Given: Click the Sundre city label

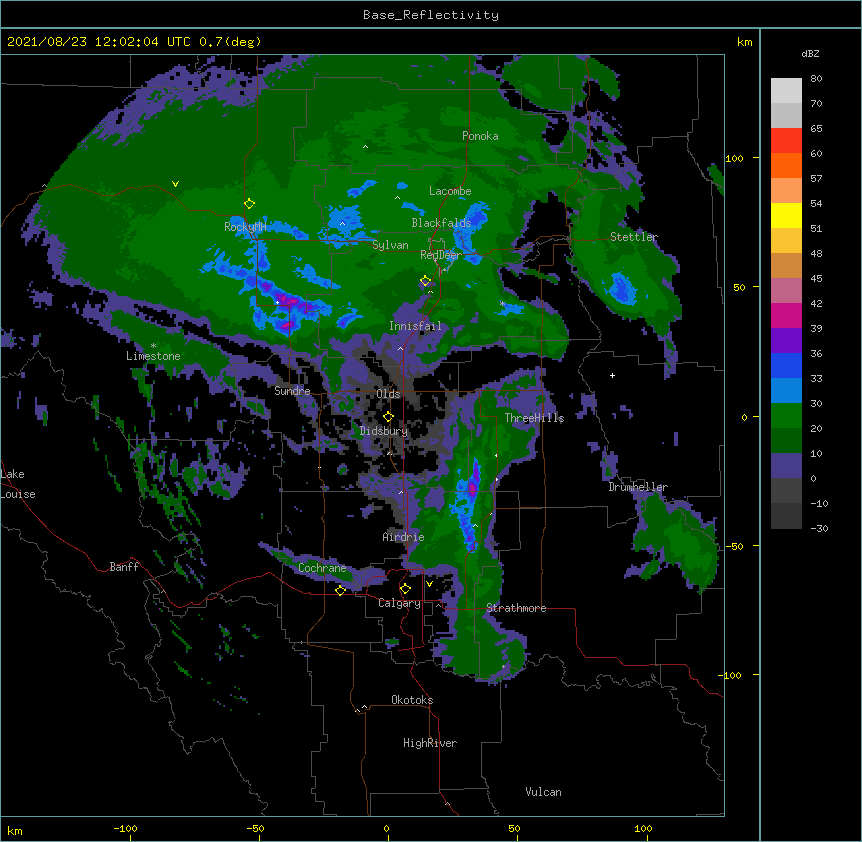Looking at the screenshot, I should [292, 391].
